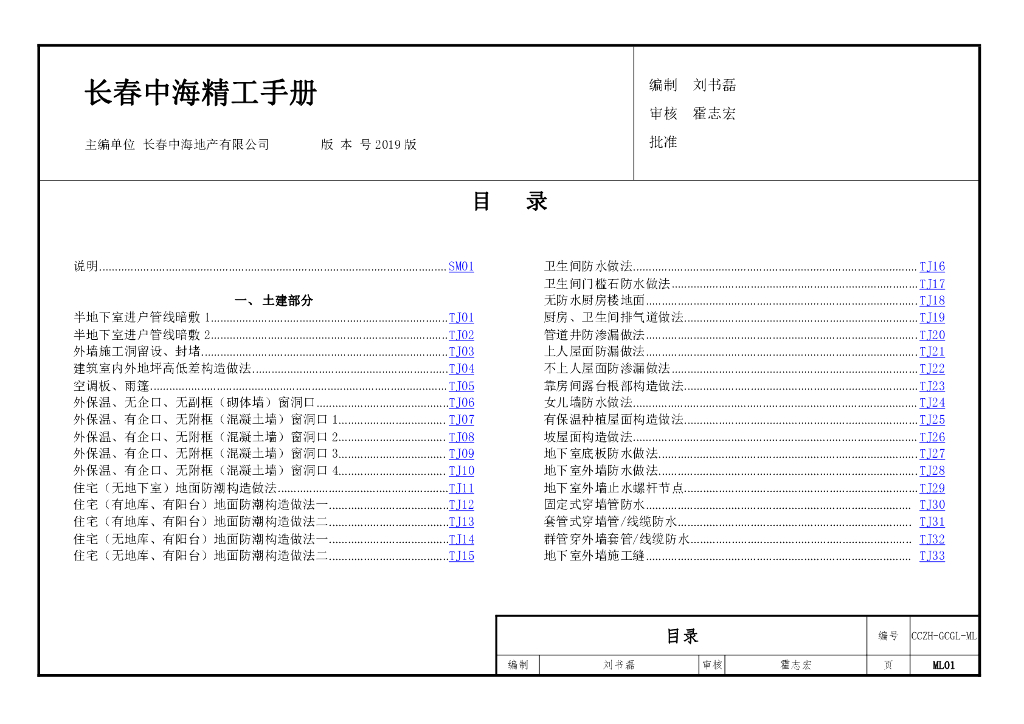Screen dimensions: 1024x724
Task: Click the header name 刘书磊 beside 编制
Action: pyautogui.click(x=714, y=85)
